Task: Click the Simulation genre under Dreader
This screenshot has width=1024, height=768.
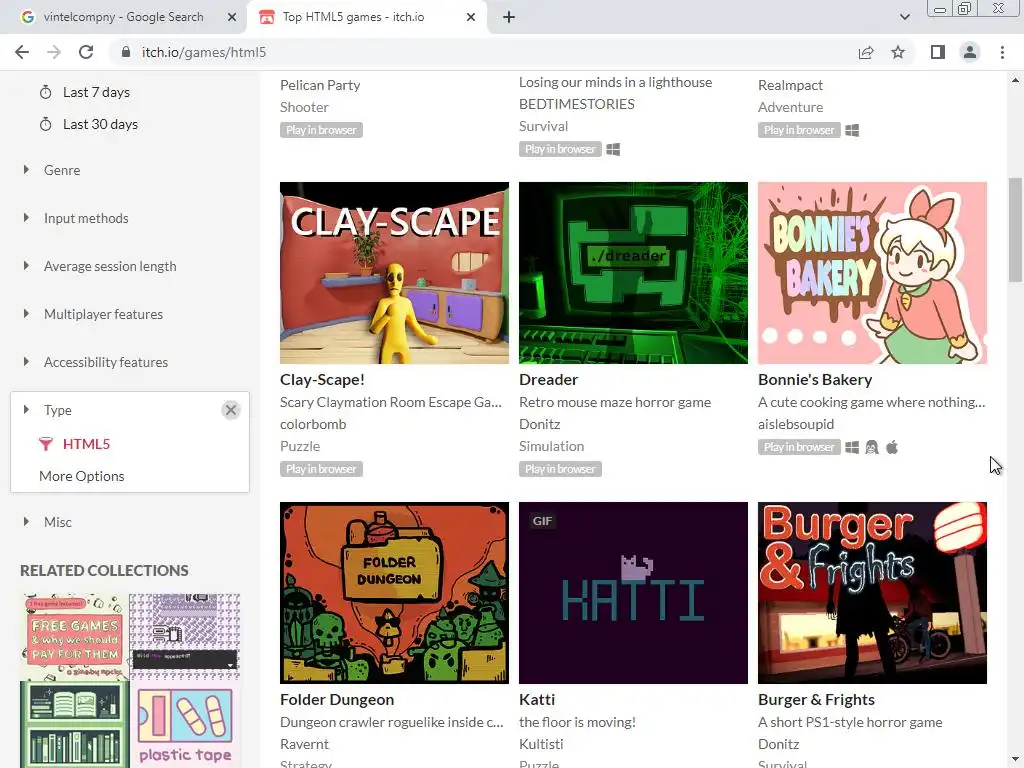Action: [x=551, y=446]
